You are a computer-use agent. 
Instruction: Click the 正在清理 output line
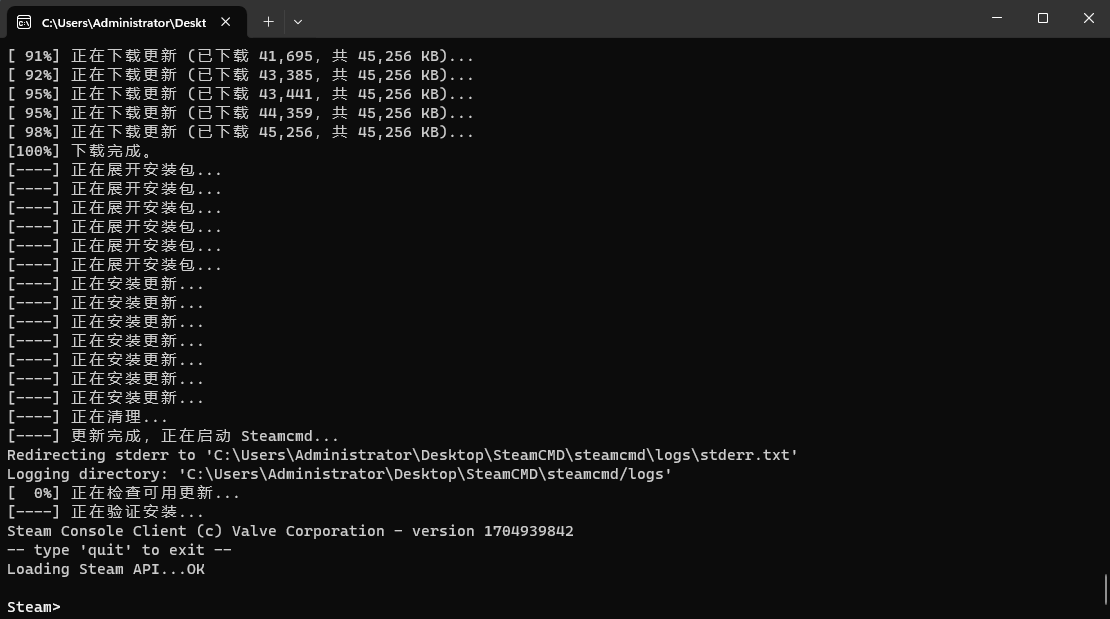click(x=88, y=416)
